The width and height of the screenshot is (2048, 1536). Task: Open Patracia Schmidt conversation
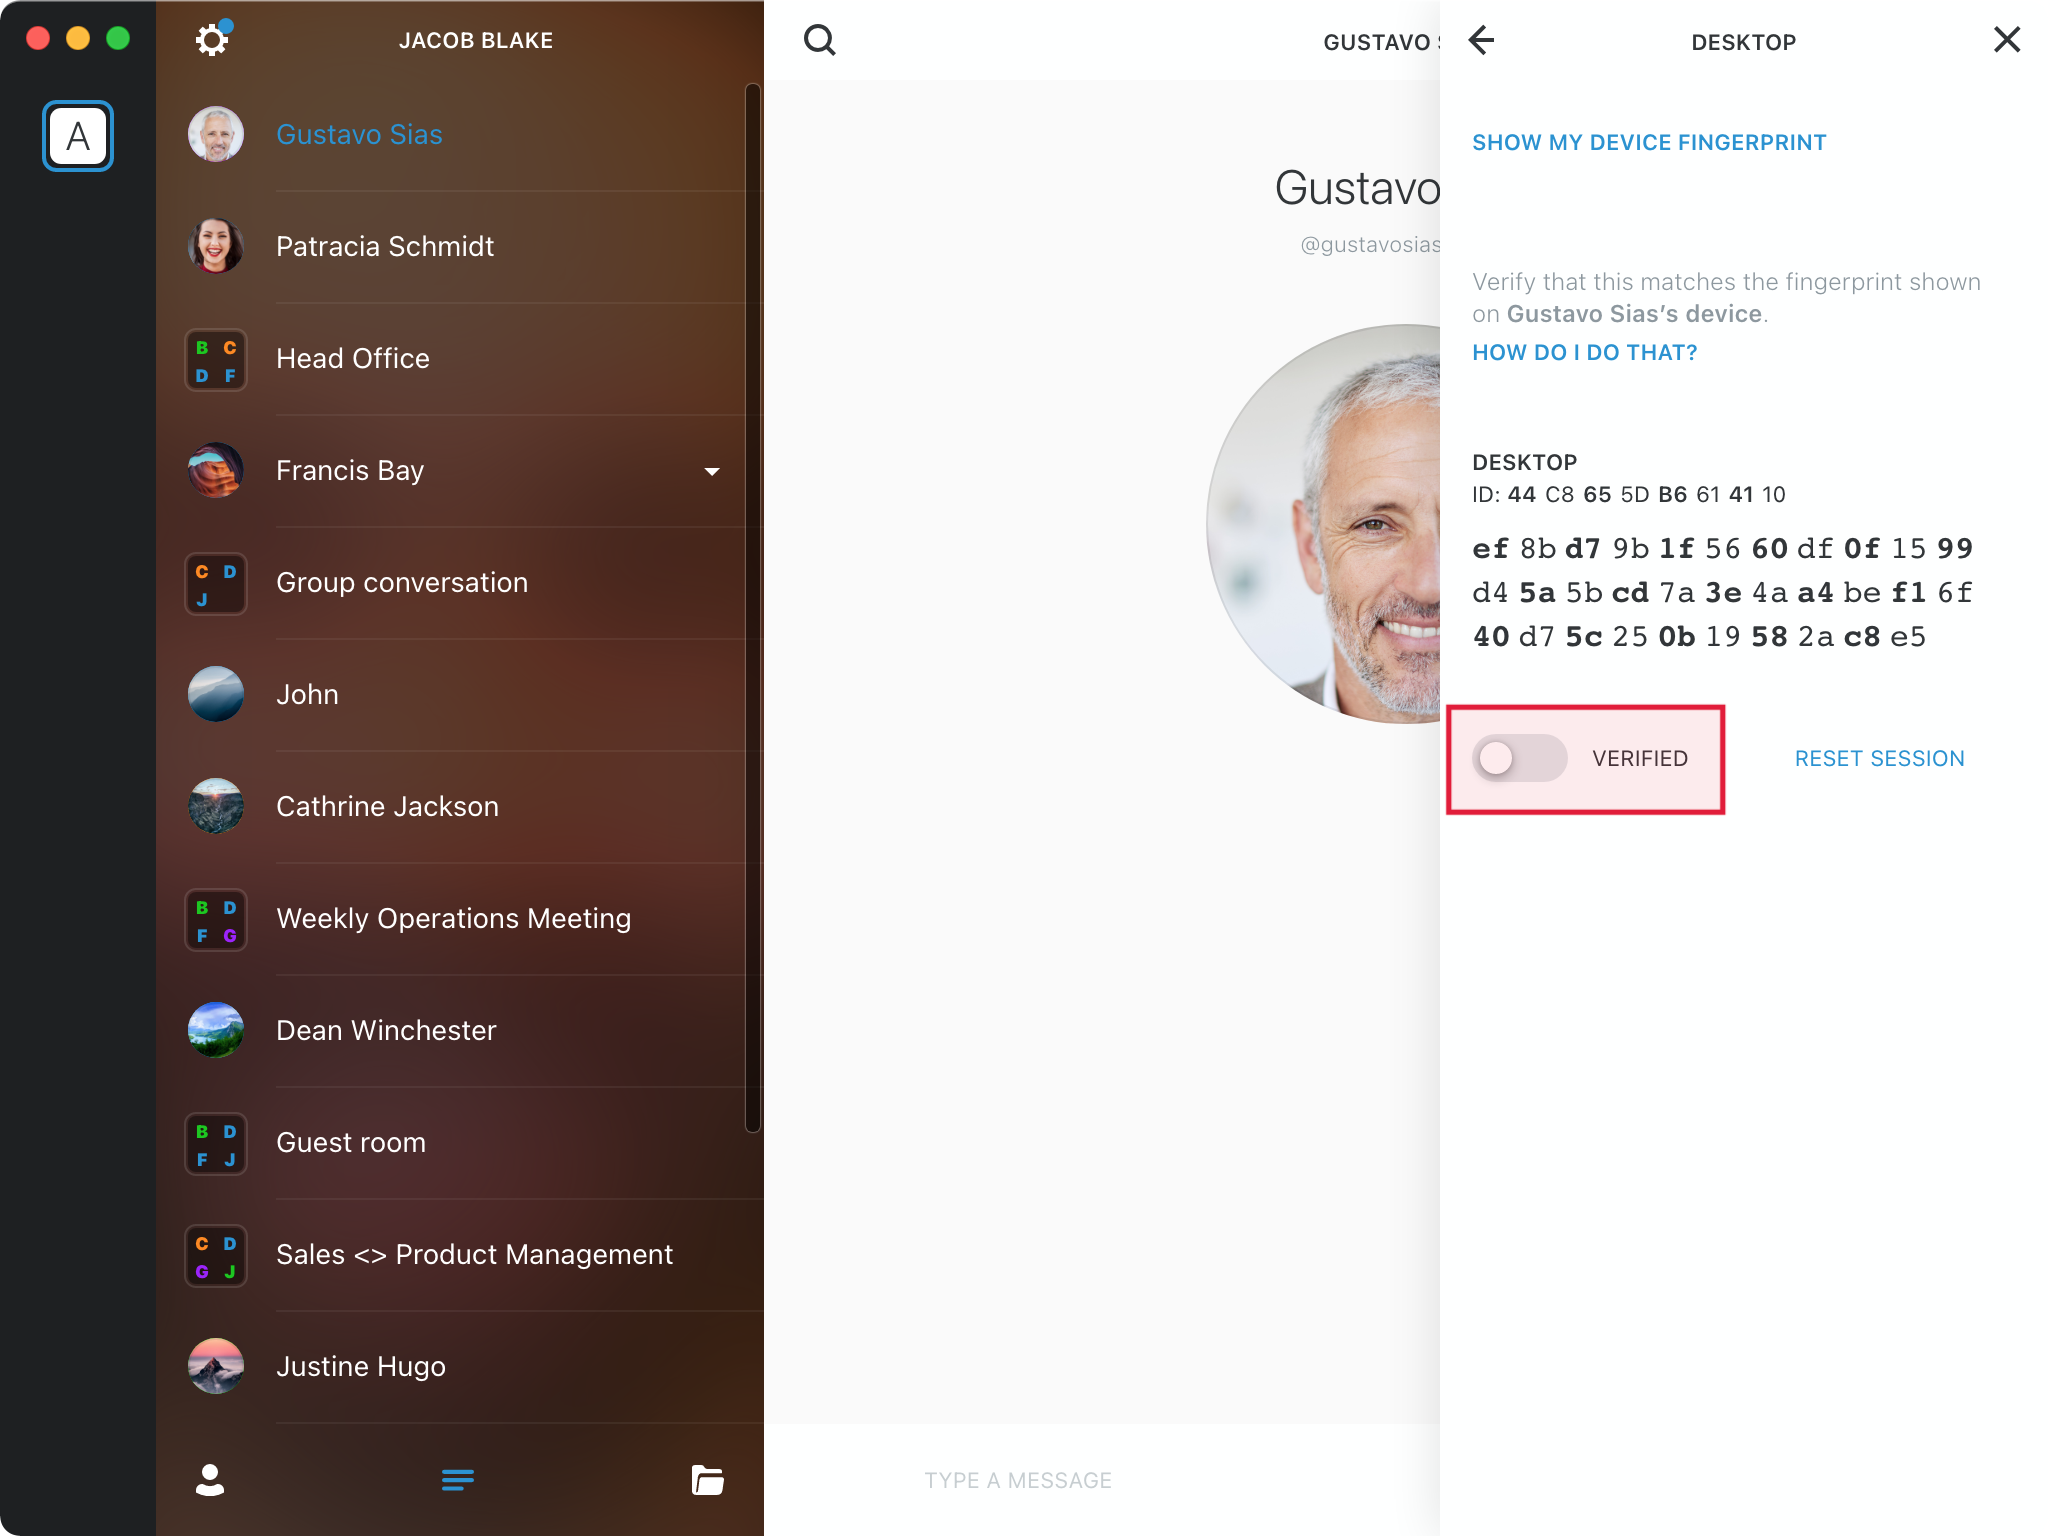[x=385, y=247]
